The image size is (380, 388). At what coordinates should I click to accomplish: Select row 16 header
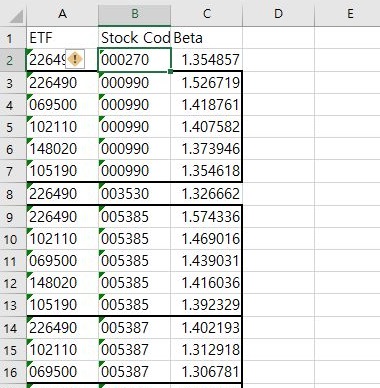point(13,372)
